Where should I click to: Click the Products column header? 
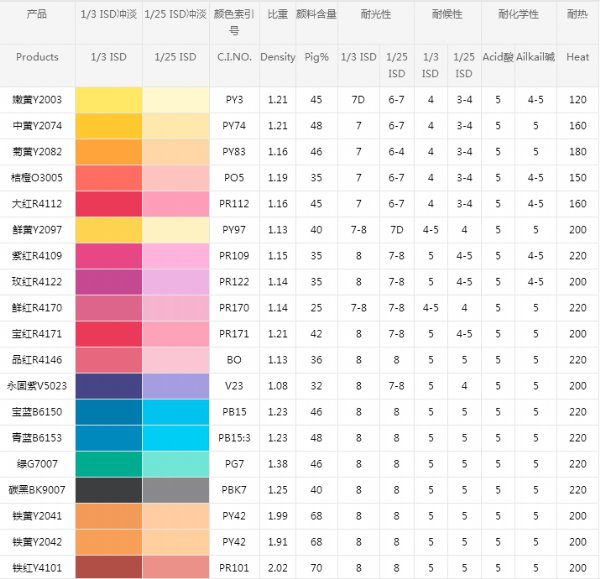pos(38,58)
